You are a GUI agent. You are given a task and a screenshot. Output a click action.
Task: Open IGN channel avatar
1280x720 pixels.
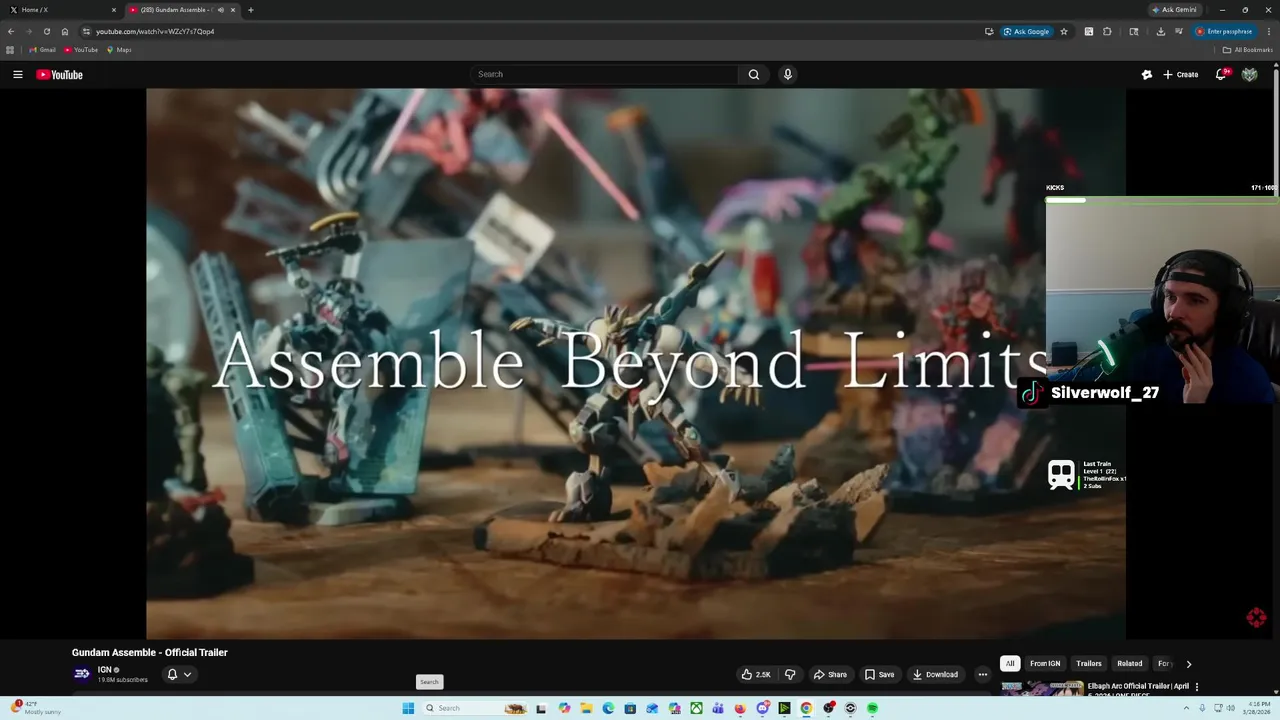tap(82, 674)
